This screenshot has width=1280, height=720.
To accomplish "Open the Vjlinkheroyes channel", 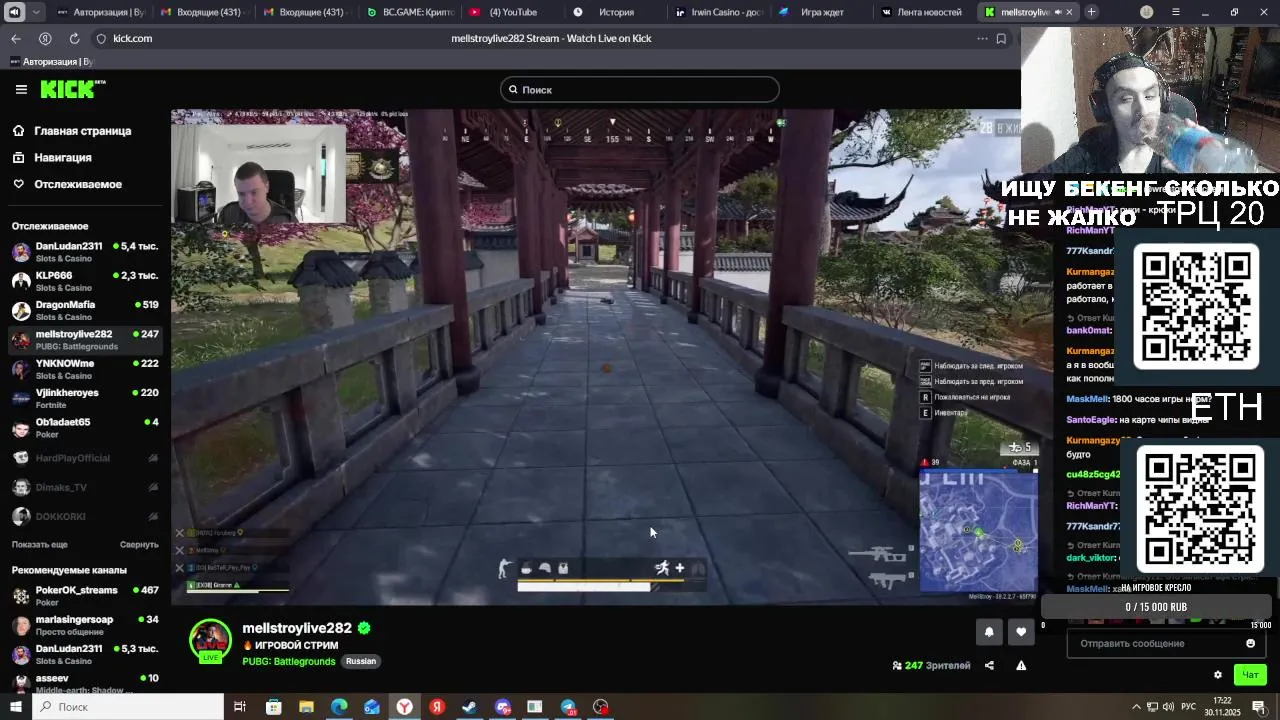I will 85,398.
